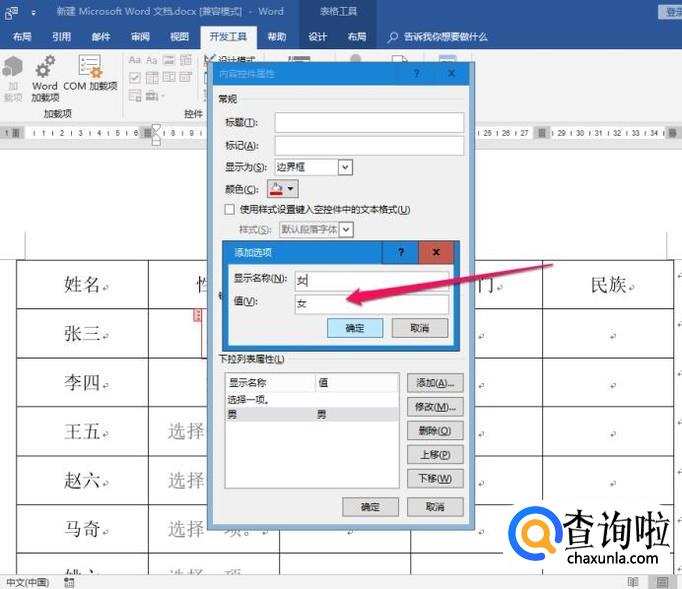Viewport: 682px width, 589px height.
Task: Click the quick access toolbar icon in title bar
Action: click(x=11, y=13)
